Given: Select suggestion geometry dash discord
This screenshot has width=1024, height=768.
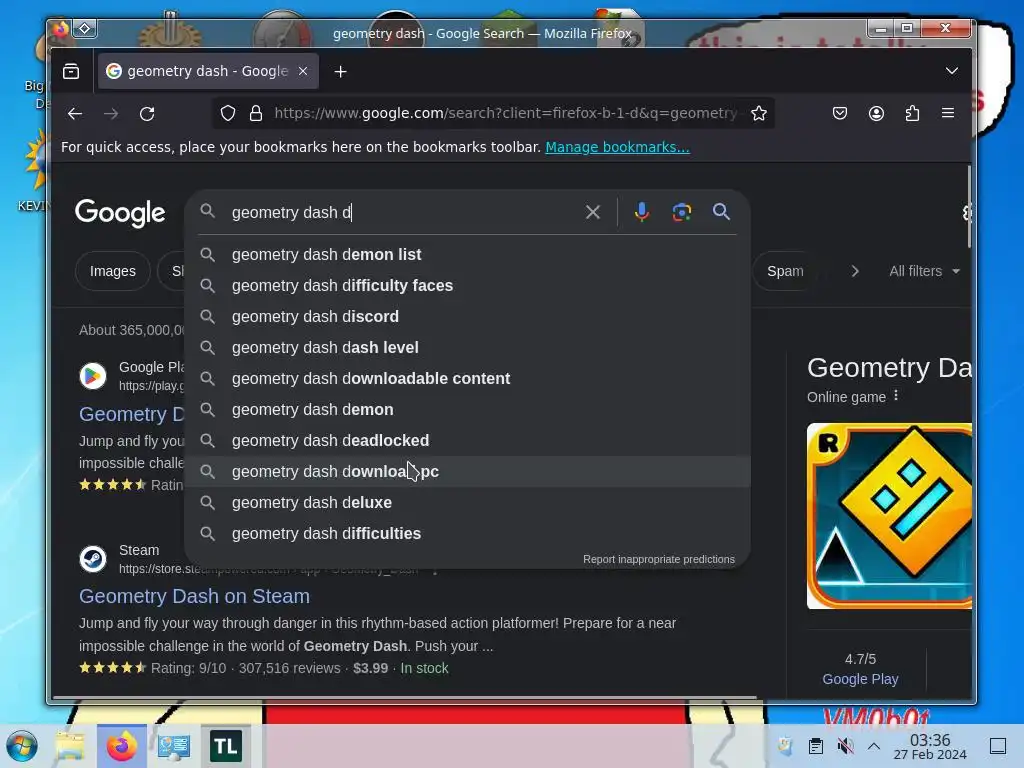Looking at the screenshot, I should [468, 317].
